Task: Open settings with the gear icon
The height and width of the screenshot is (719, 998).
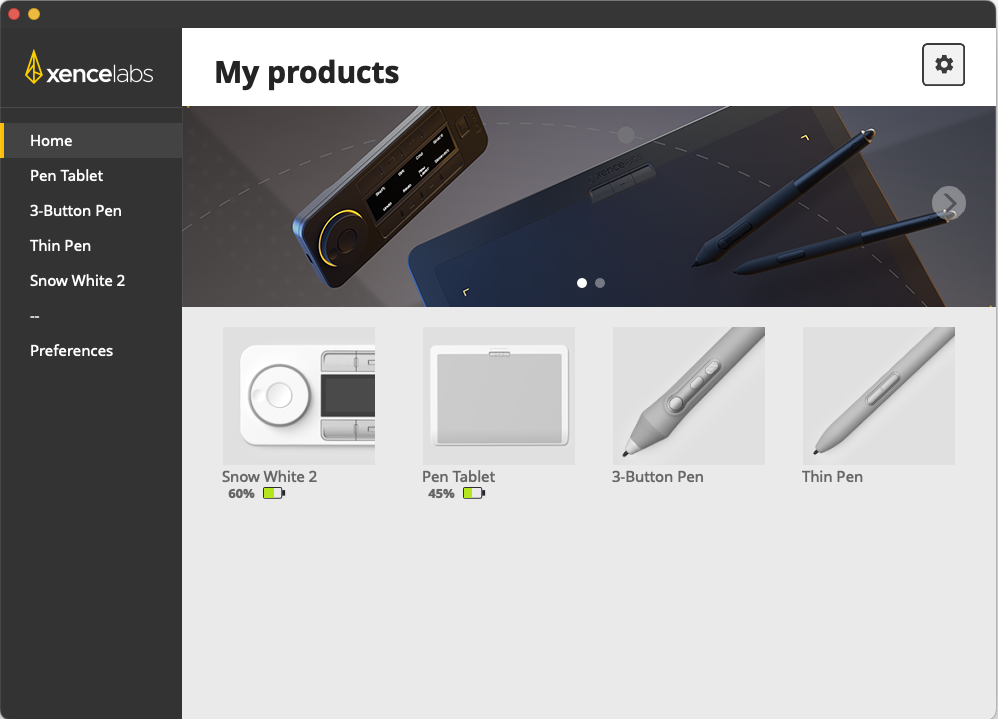Action: click(x=943, y=64)
